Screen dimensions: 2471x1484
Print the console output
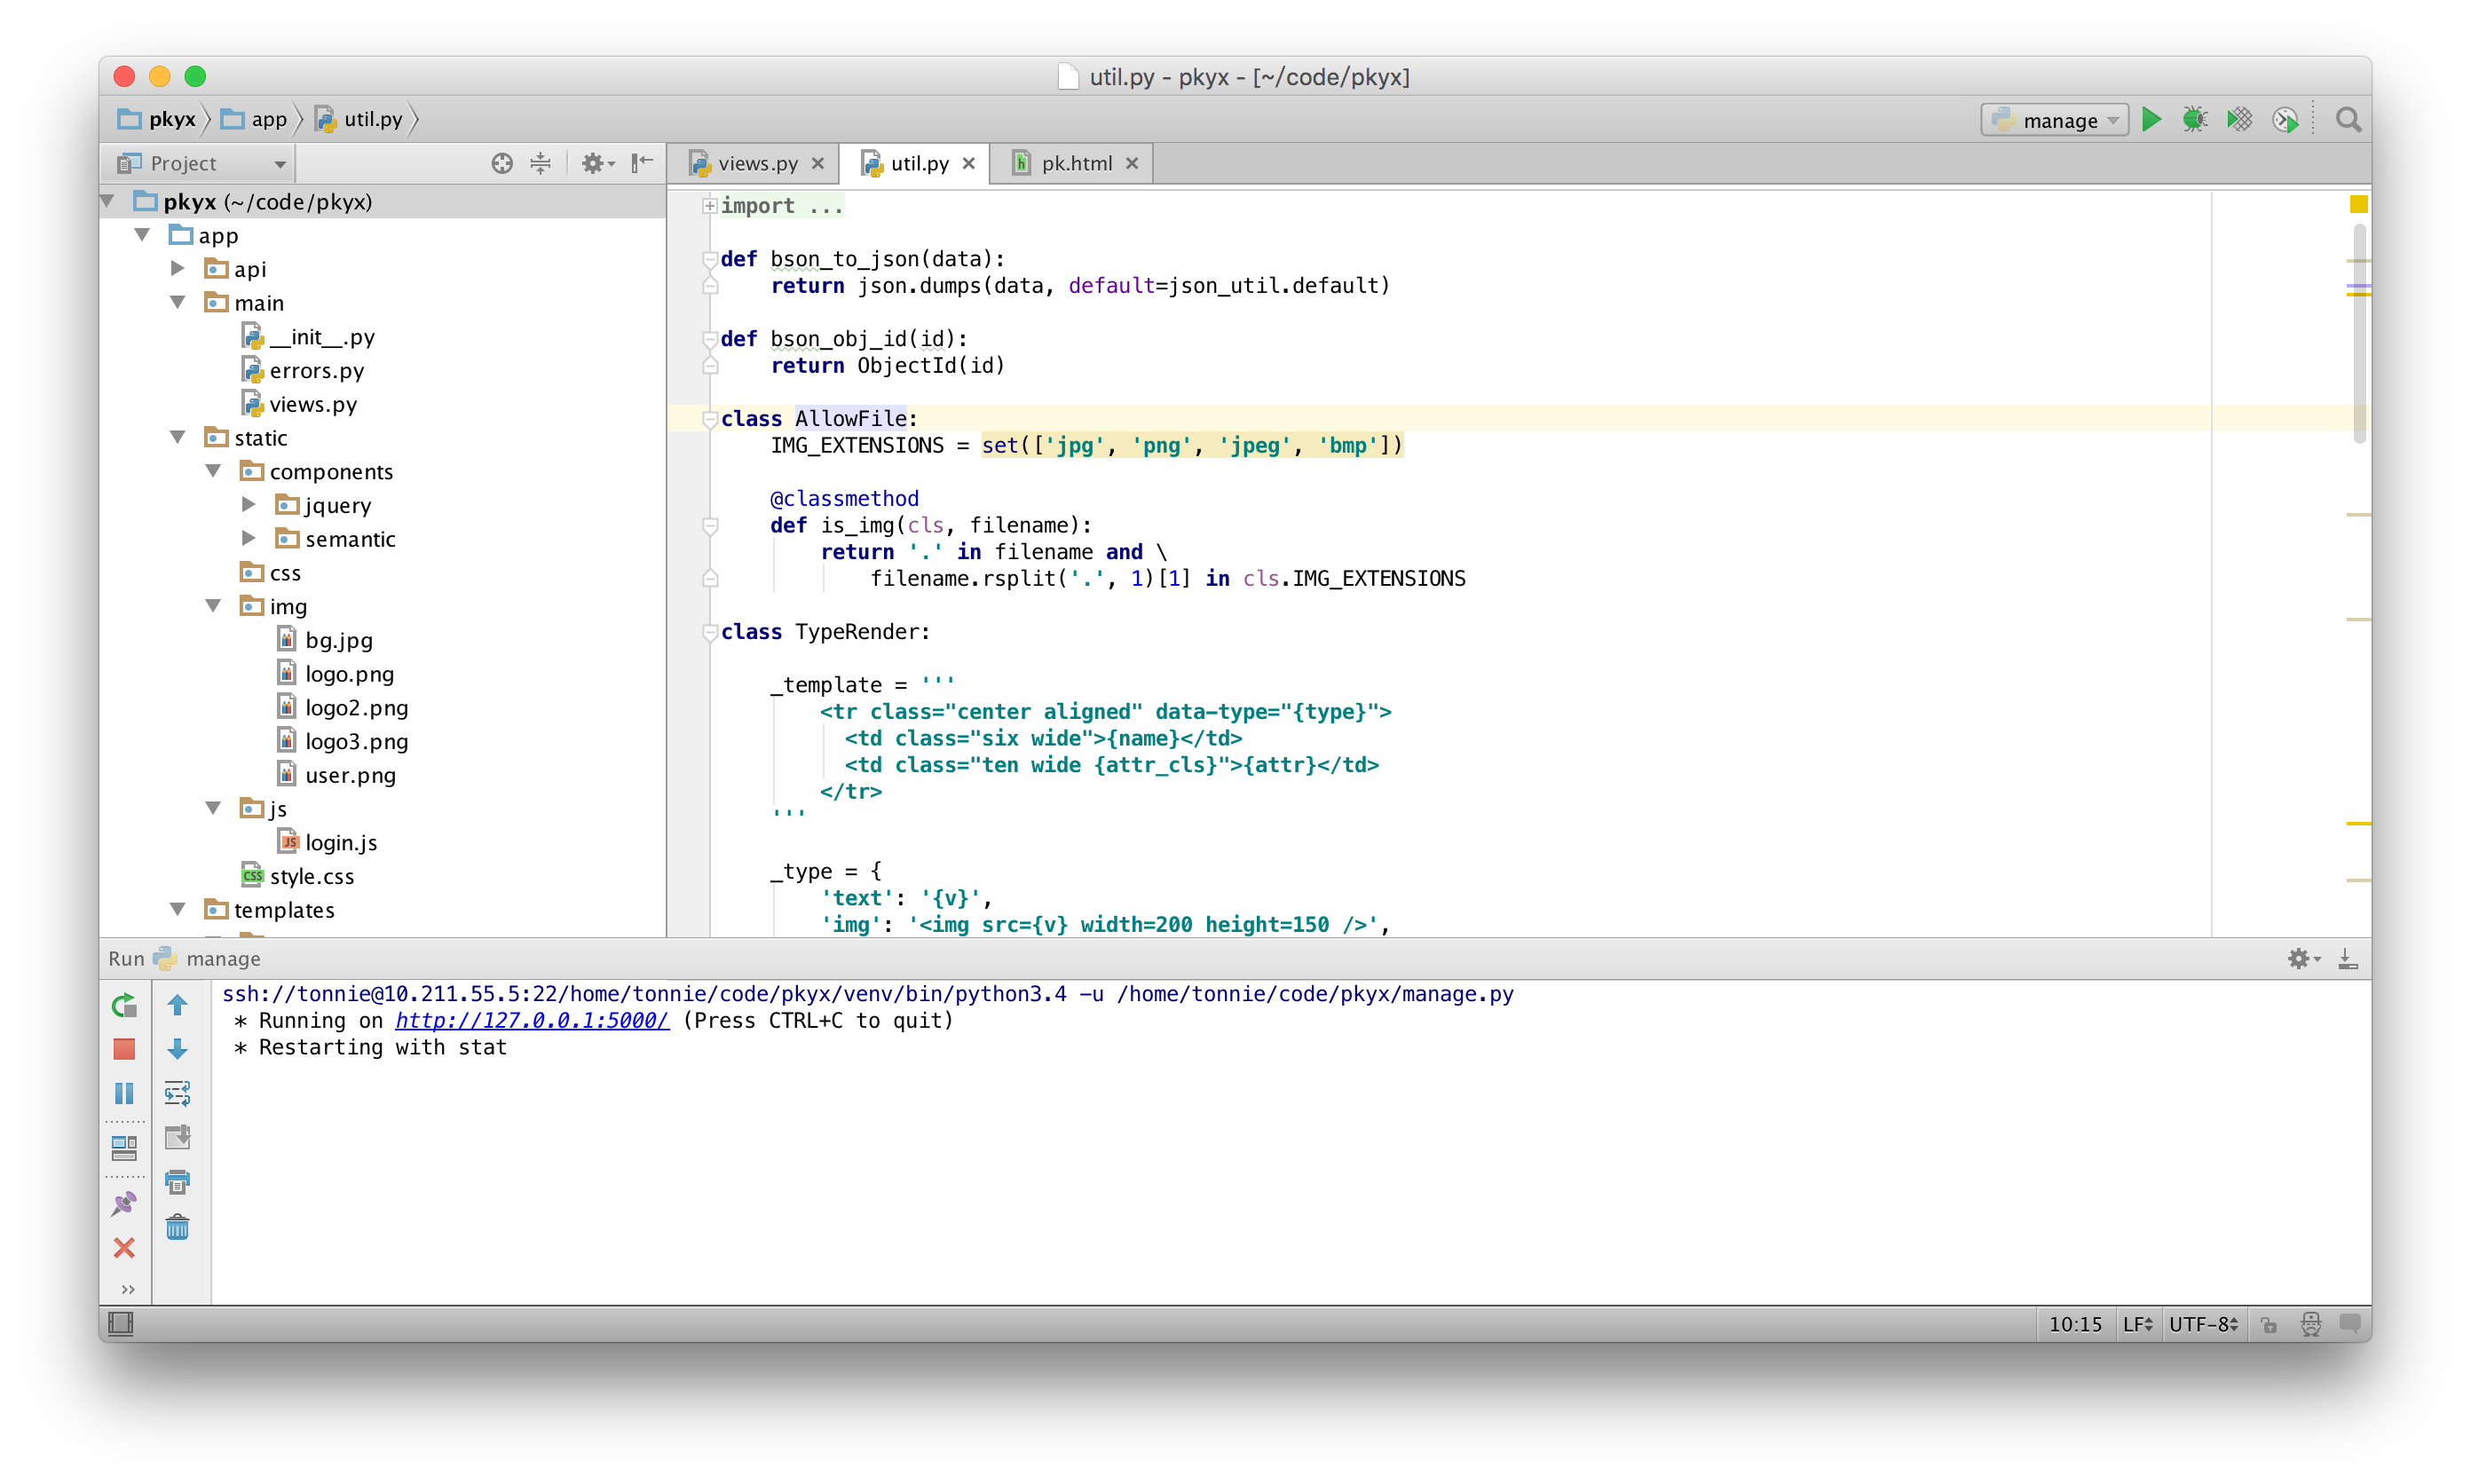point(177,1182)
